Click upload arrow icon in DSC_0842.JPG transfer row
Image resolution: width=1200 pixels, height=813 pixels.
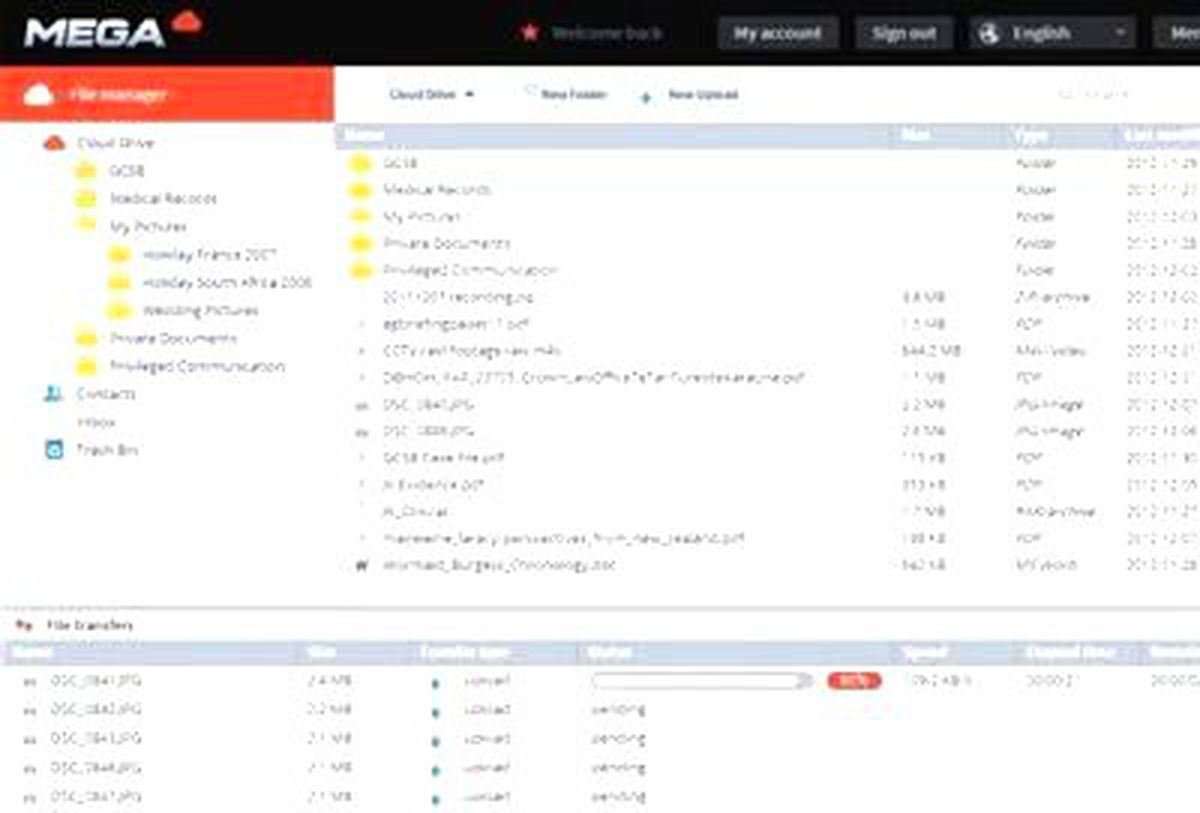click(x=435, y=712)
